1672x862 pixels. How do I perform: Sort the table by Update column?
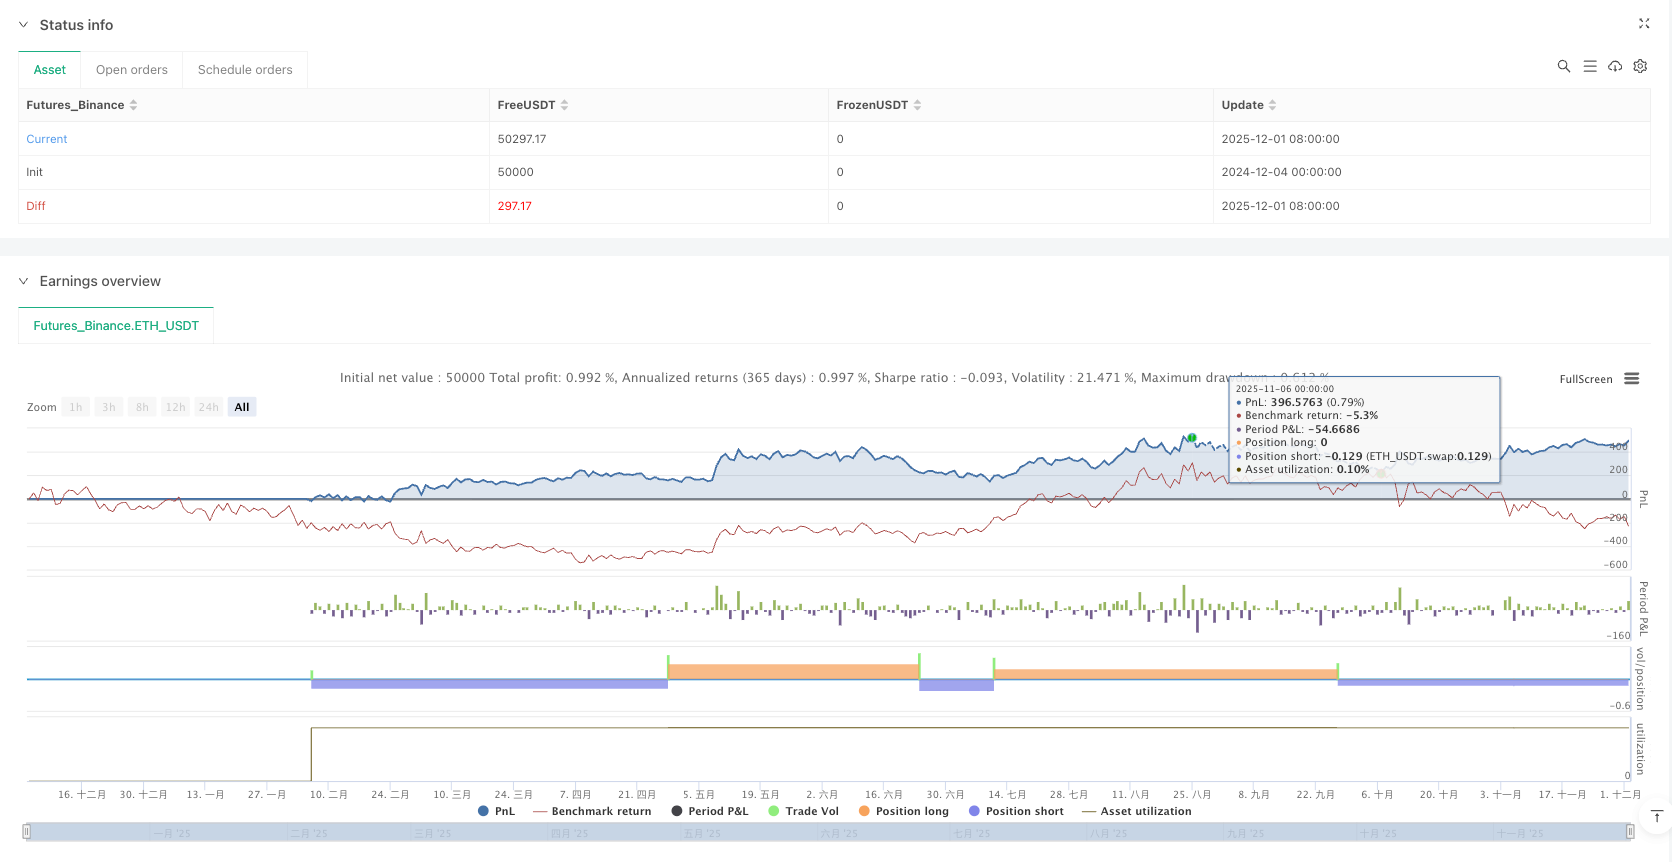(x=1272, y=105)
